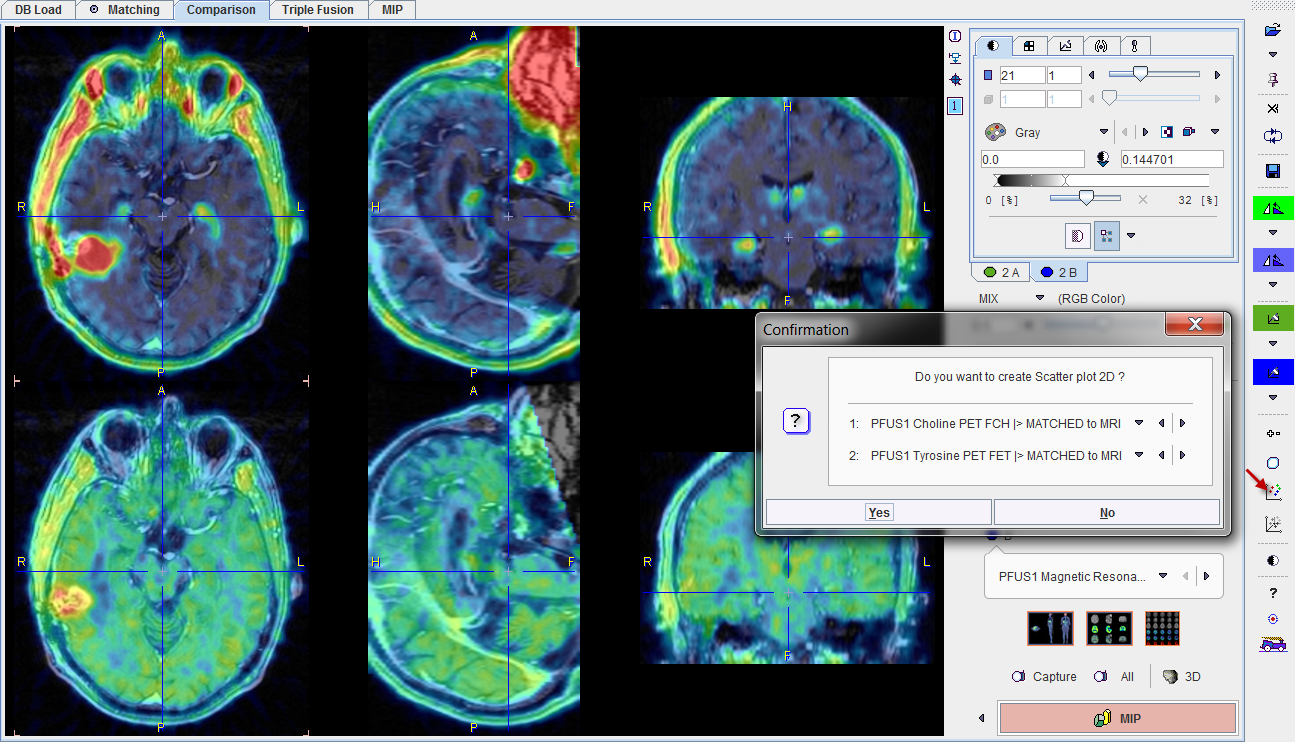The height and width of the screenshot is (742, 1295).
Task: Click the load image folder icon
Action: (1272, 31)
